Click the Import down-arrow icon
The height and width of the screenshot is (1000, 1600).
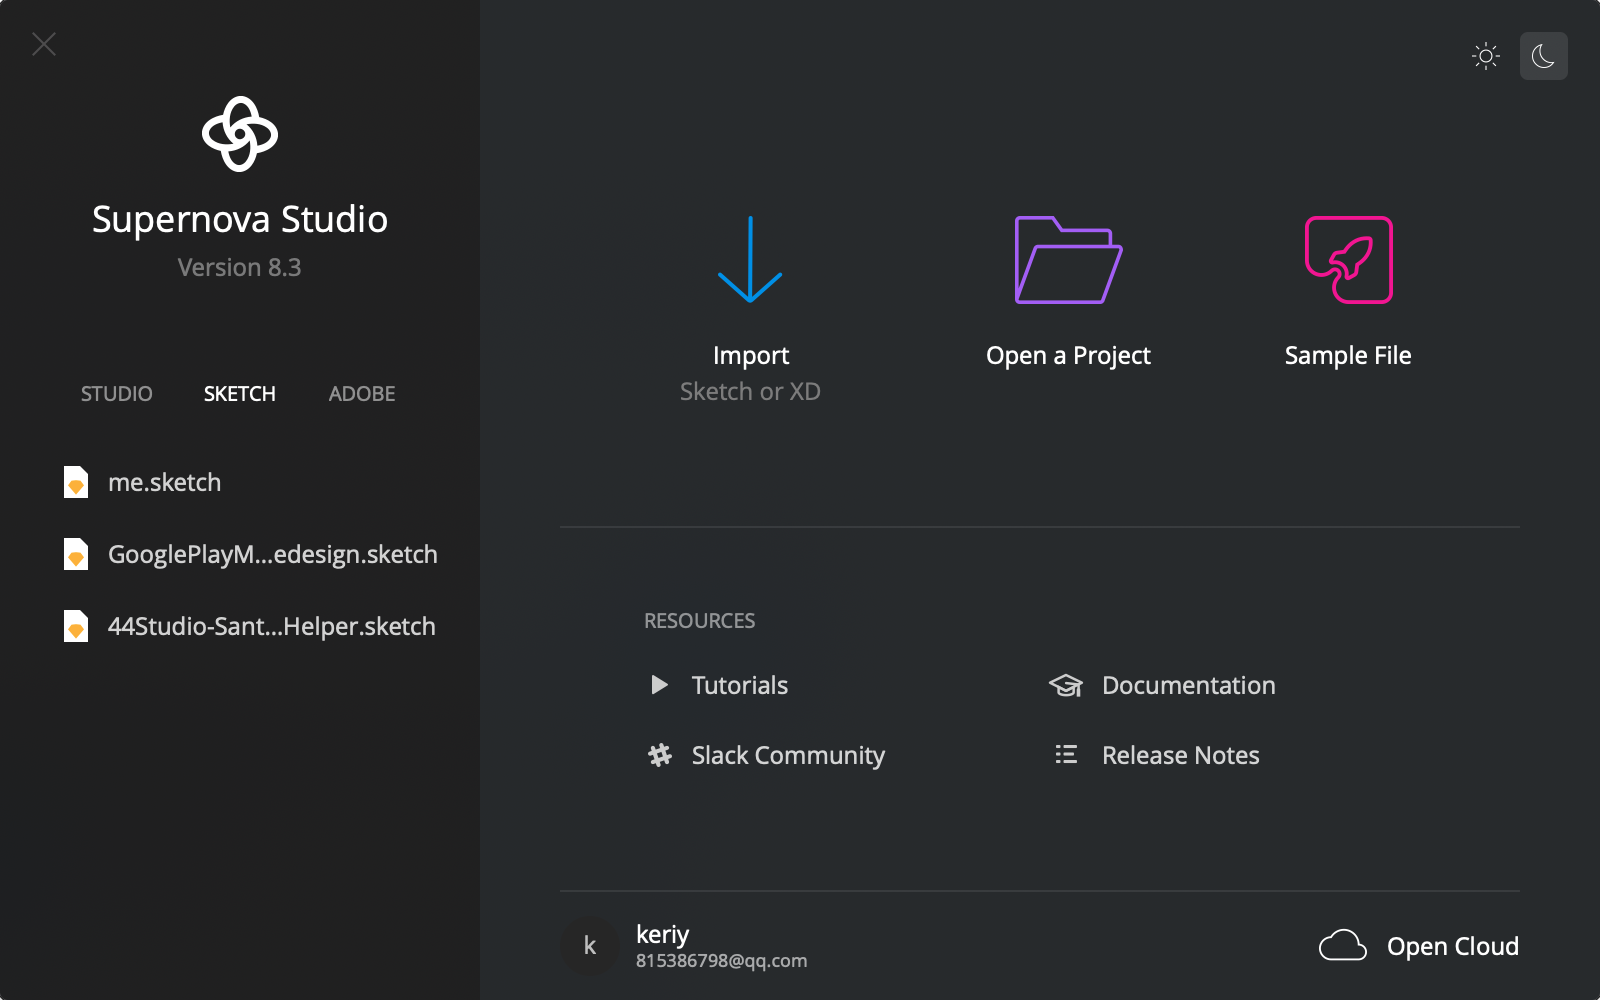[750, 260]
